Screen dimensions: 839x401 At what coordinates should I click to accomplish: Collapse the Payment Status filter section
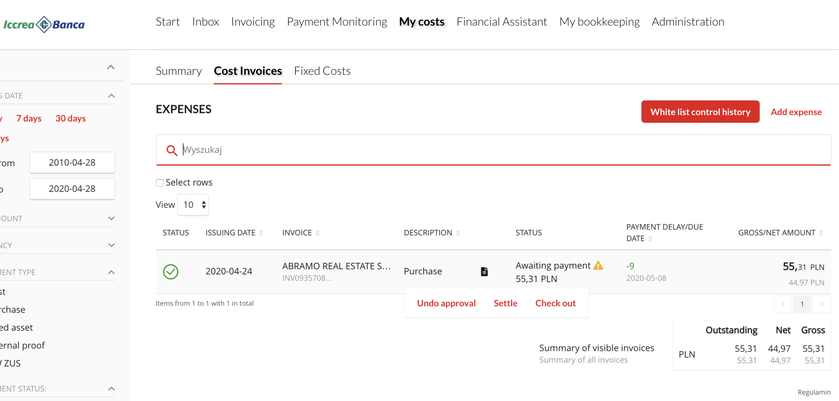coord(111,389)
